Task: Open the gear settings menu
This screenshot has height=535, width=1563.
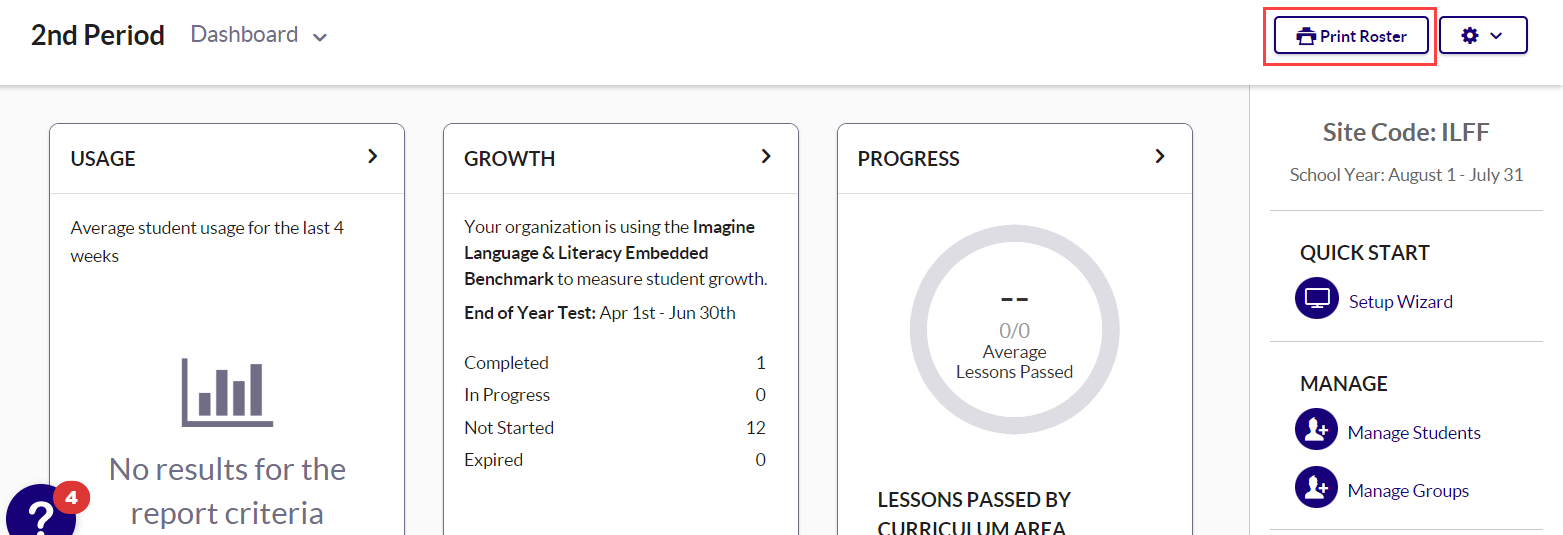Action: pos(1482,35)
